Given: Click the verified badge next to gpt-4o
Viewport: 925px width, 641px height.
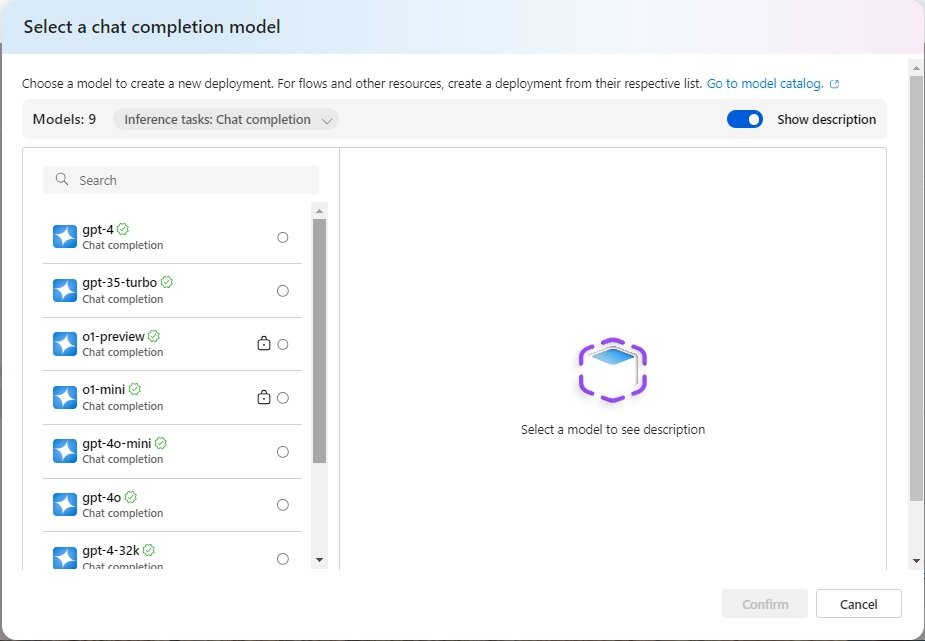Looking at the screenshot, I should click(131, 497).
